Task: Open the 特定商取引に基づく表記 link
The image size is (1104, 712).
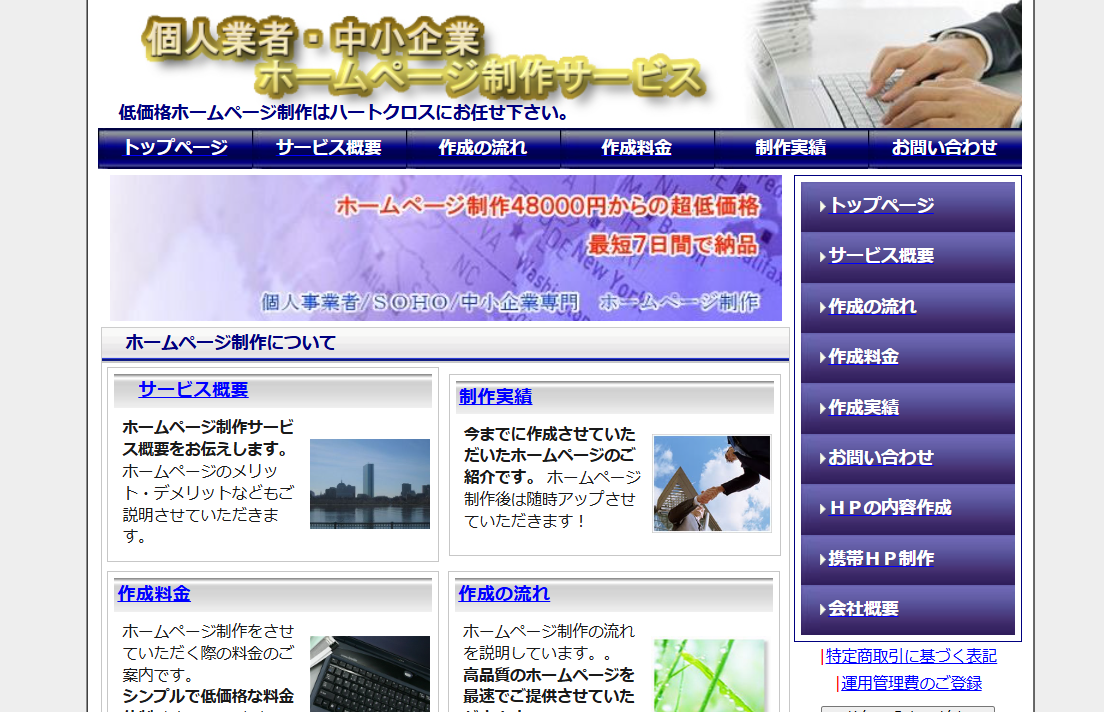Action: tap(911, 656)
